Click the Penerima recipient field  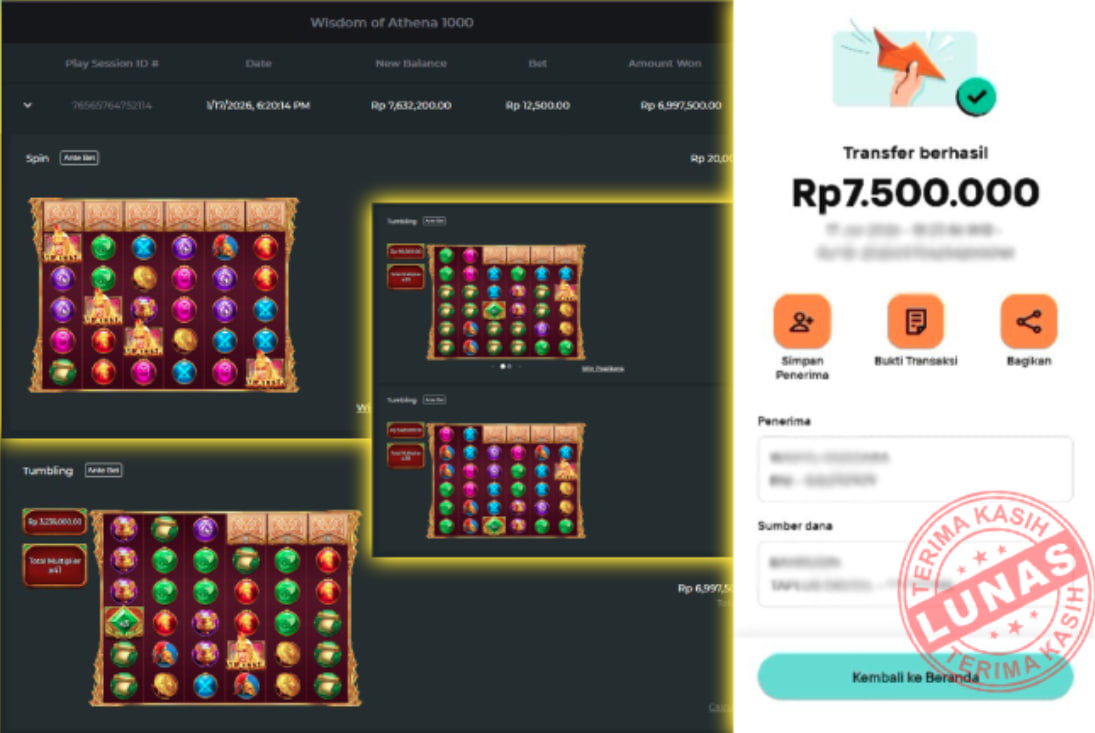point(915,468)
